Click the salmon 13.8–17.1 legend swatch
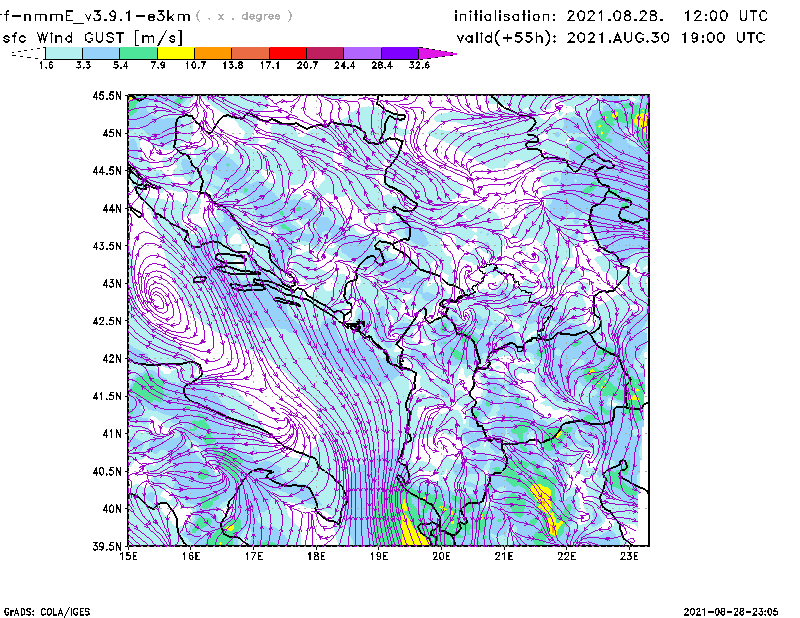The width and height of the screenshot is (800, 618). (251, 53)
